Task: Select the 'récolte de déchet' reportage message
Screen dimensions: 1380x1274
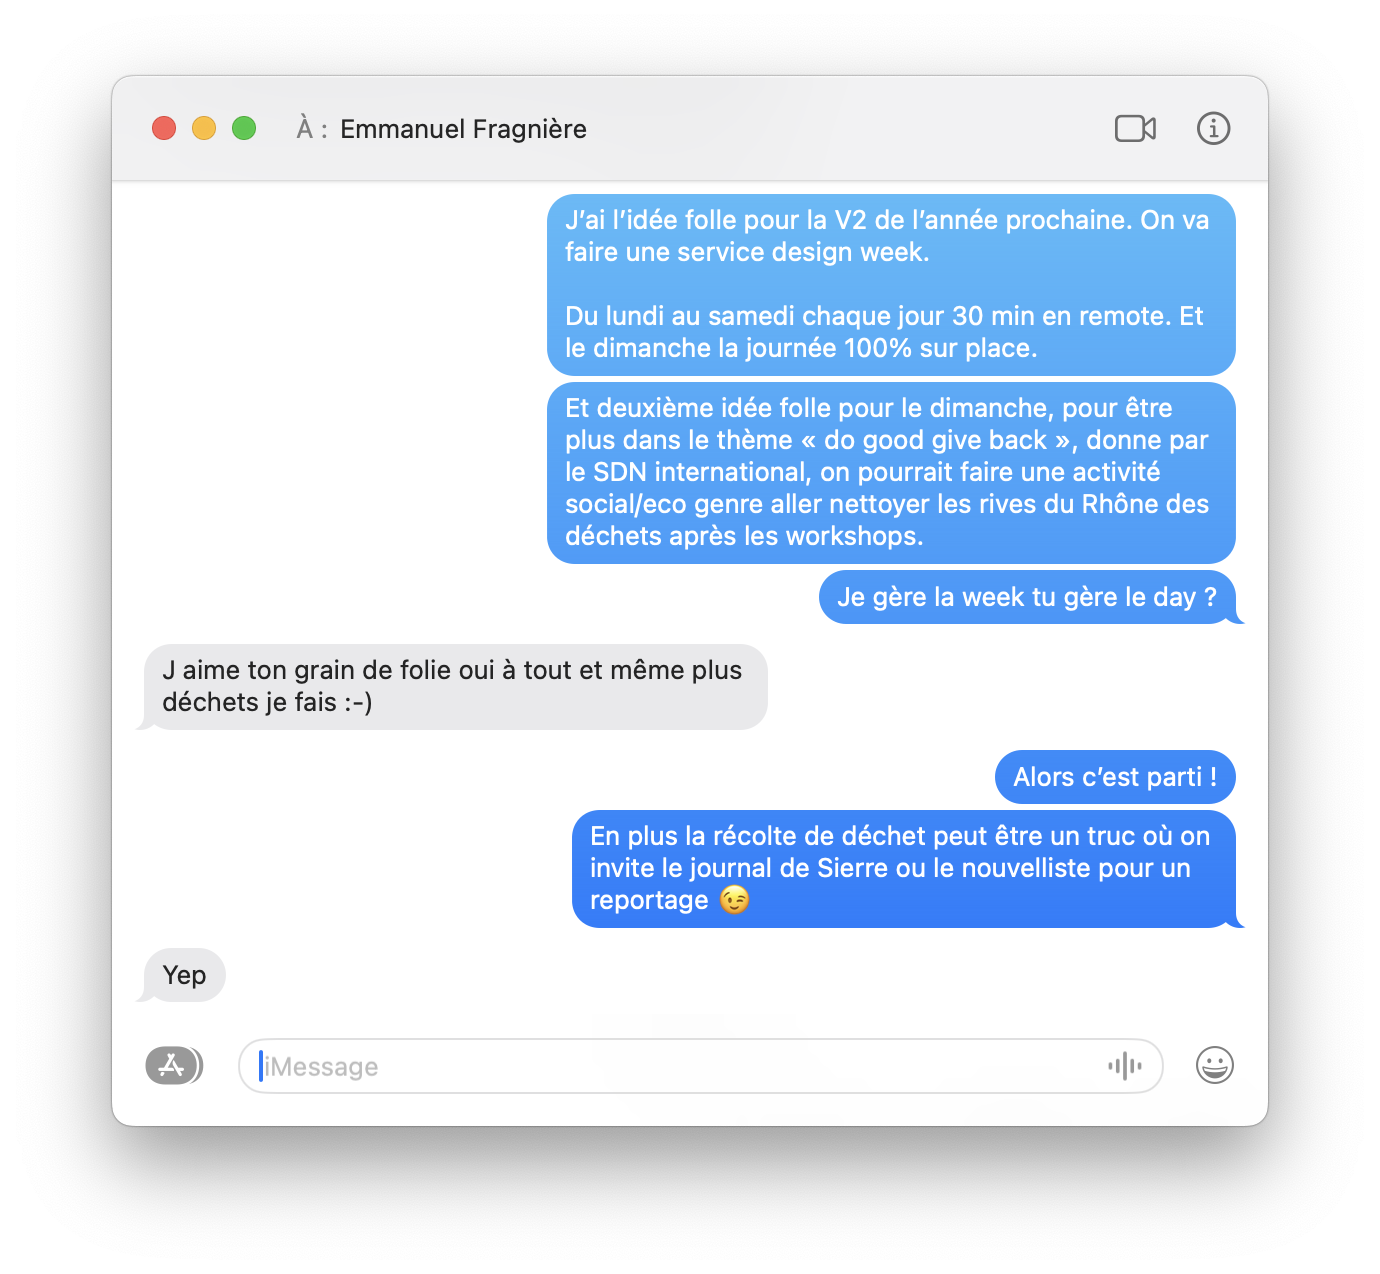Action: [x=904, y=869]
